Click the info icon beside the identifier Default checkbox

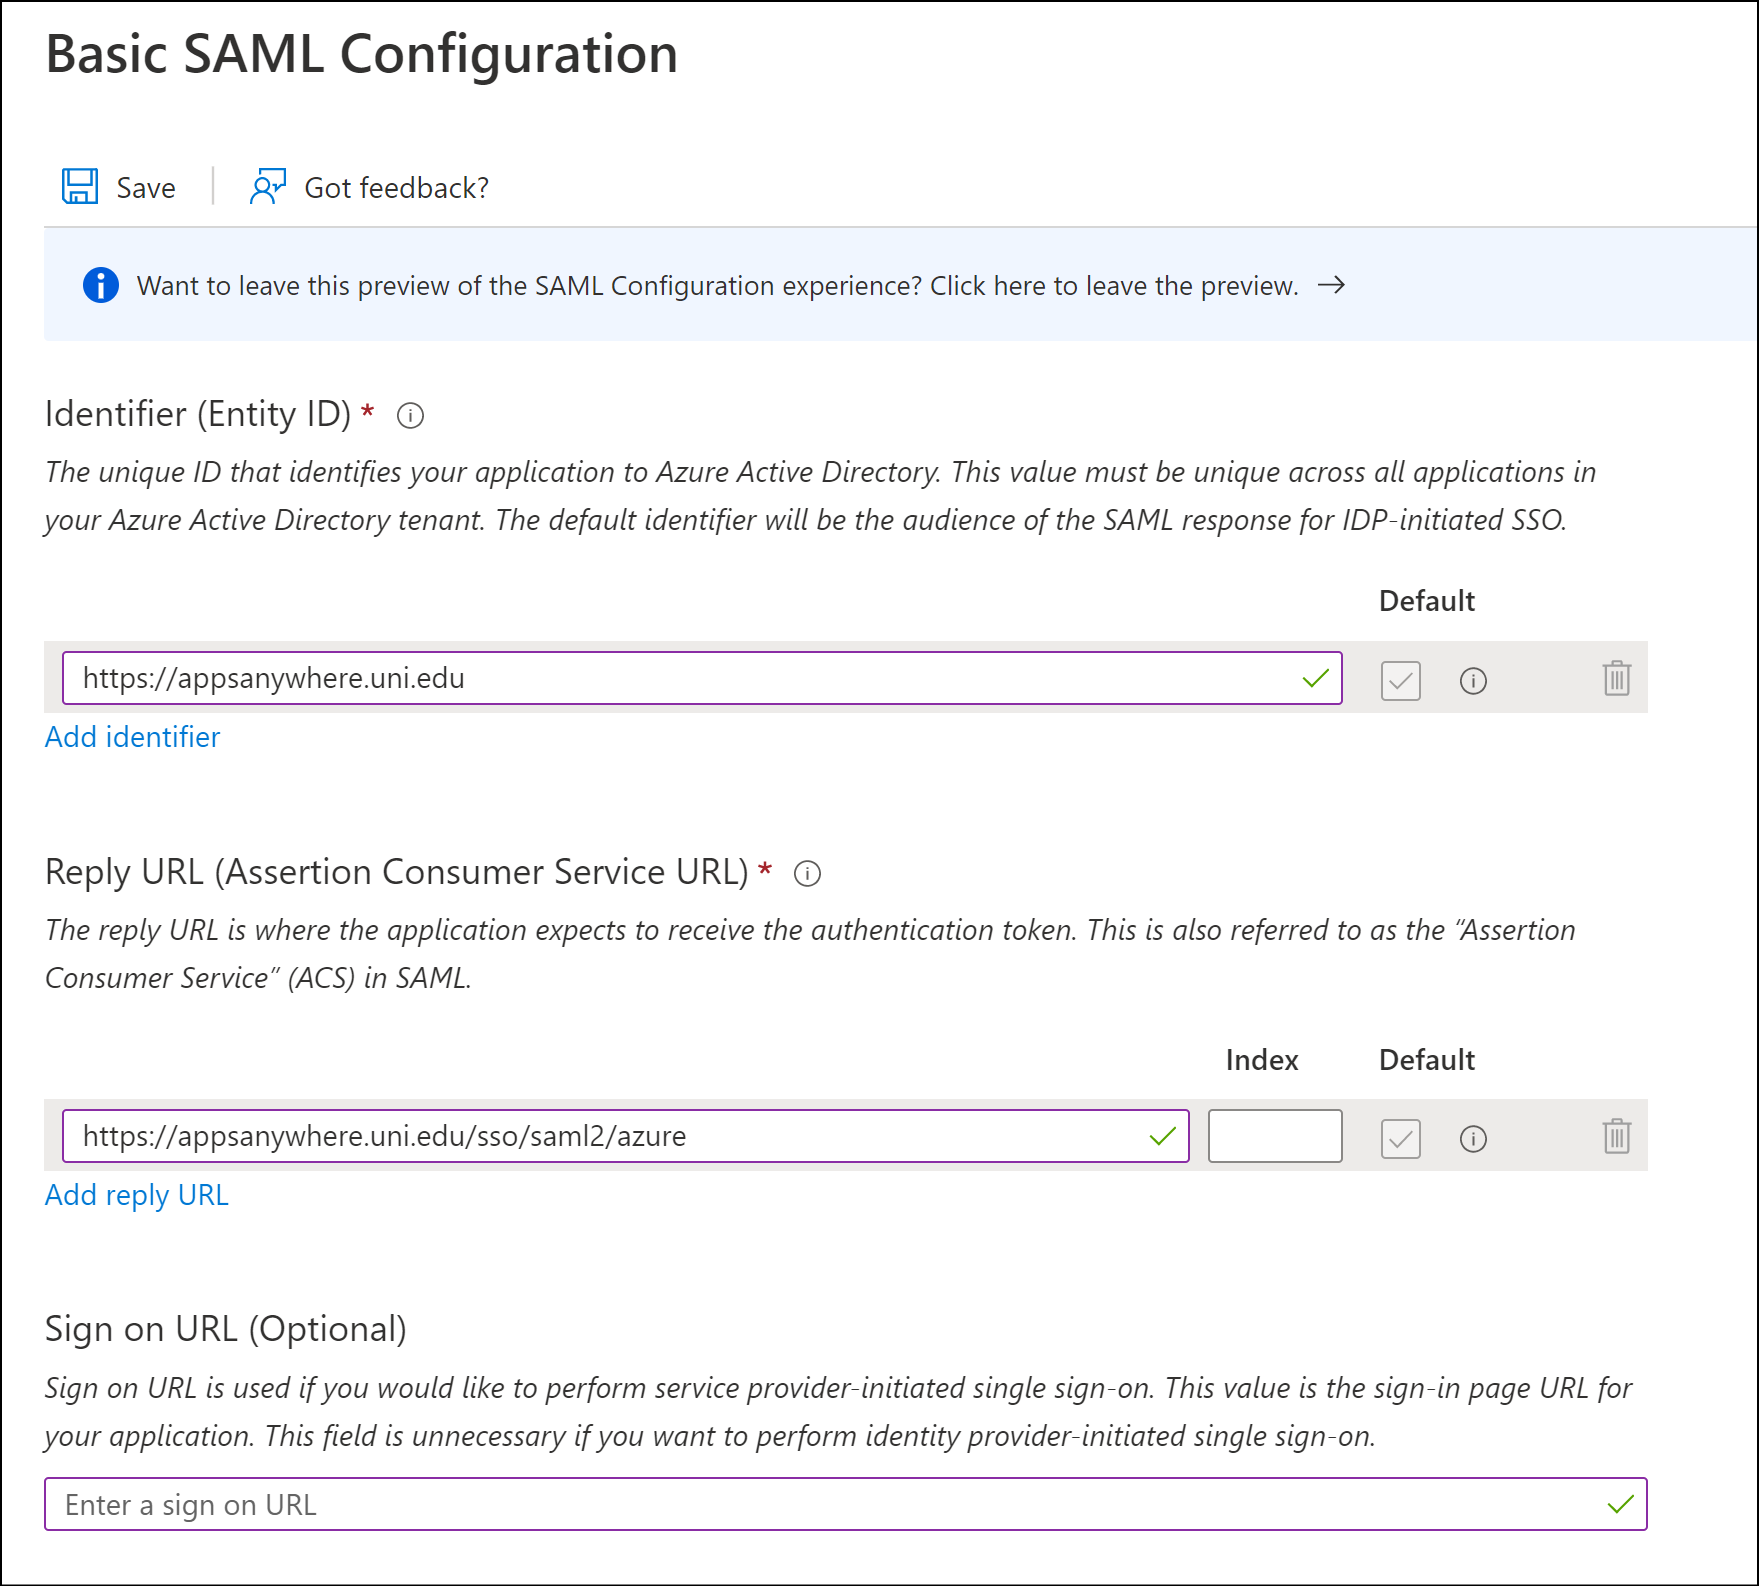point(1472,680)
